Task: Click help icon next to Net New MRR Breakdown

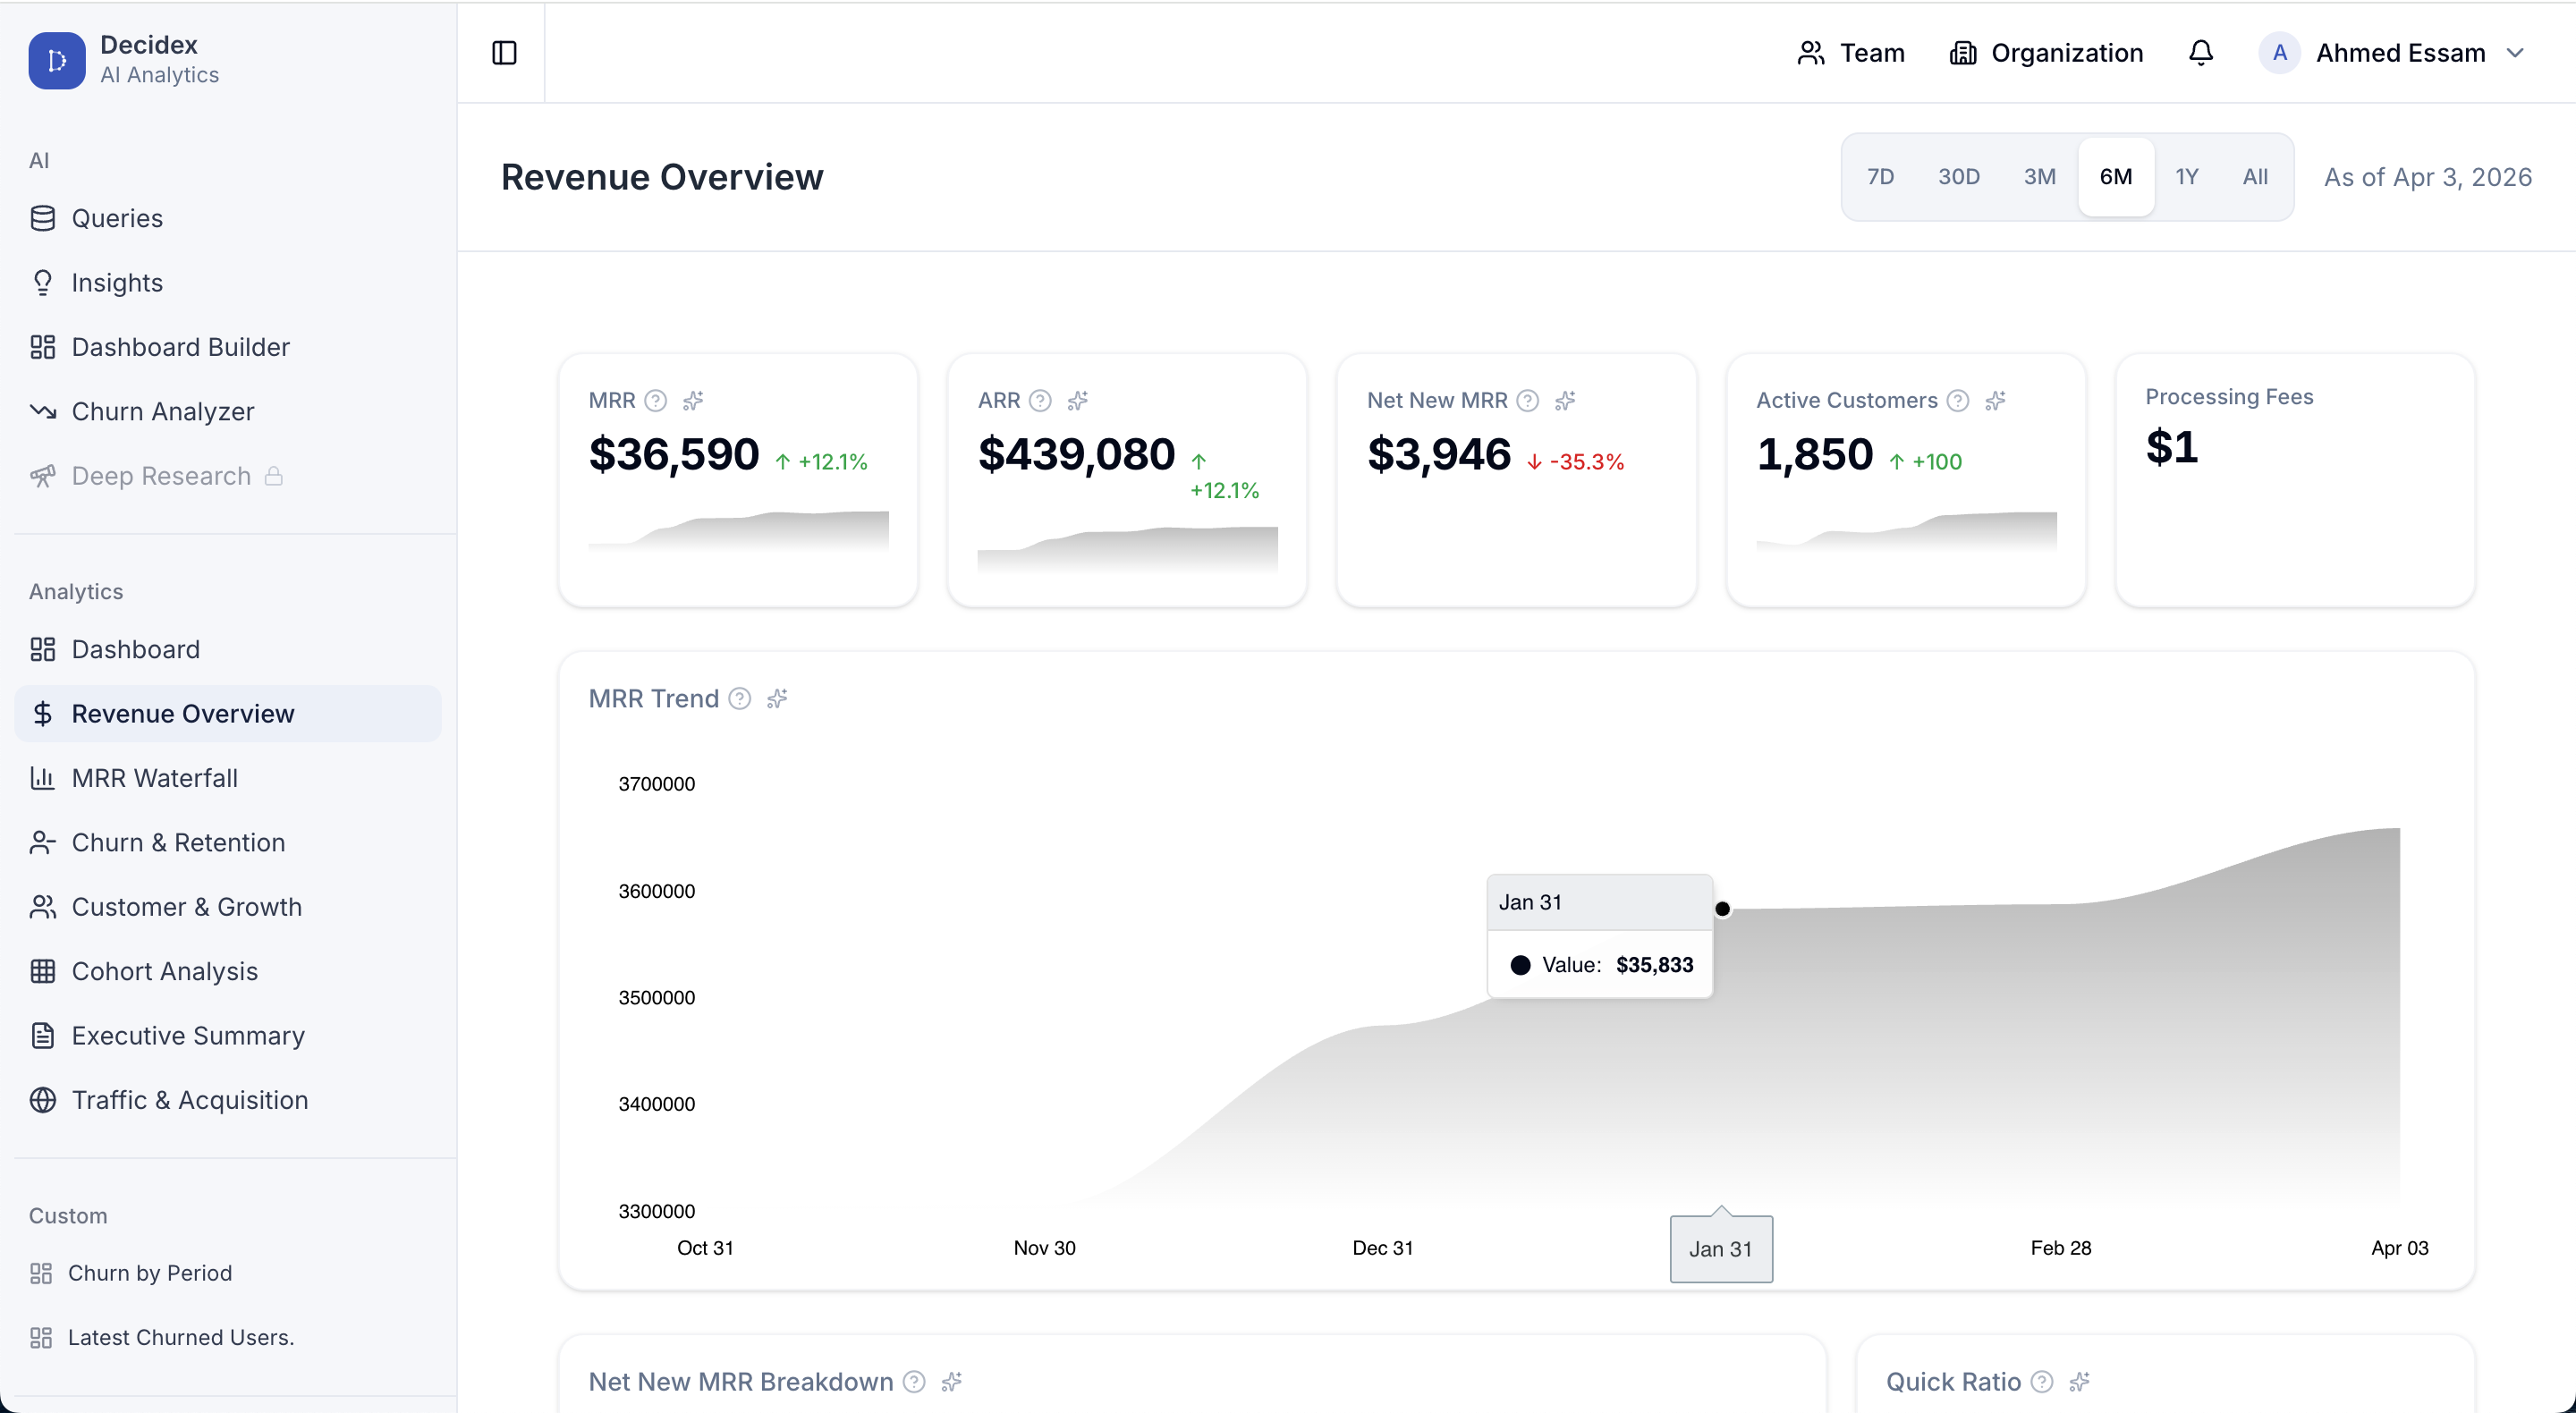Action: (913, 1382)
